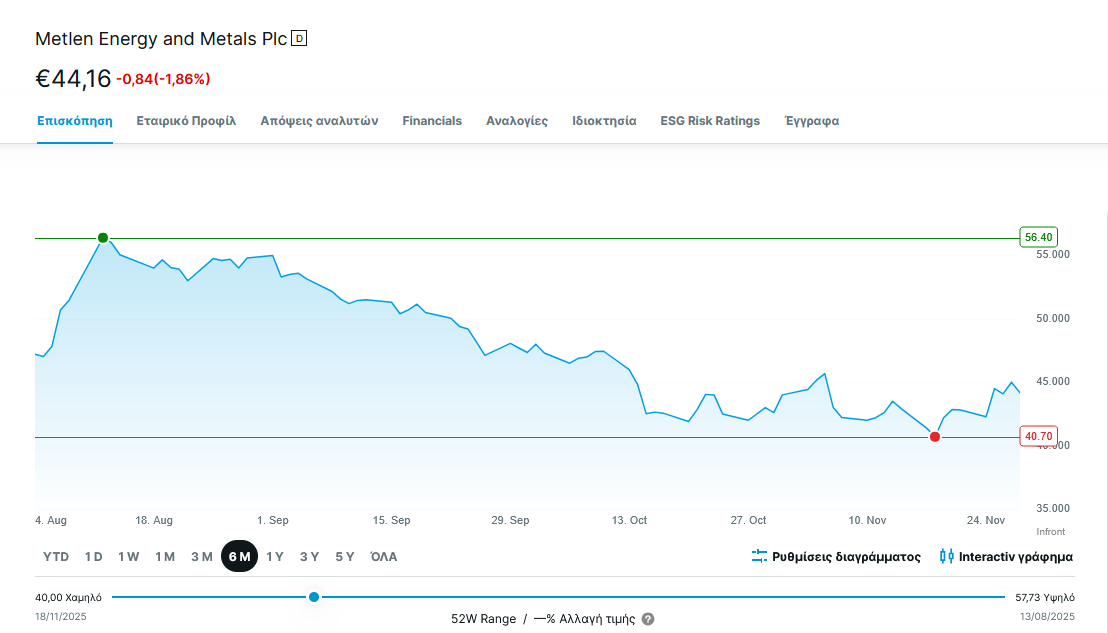
Task: Switch chart range to 1M
Action: (x=165, y=556)
